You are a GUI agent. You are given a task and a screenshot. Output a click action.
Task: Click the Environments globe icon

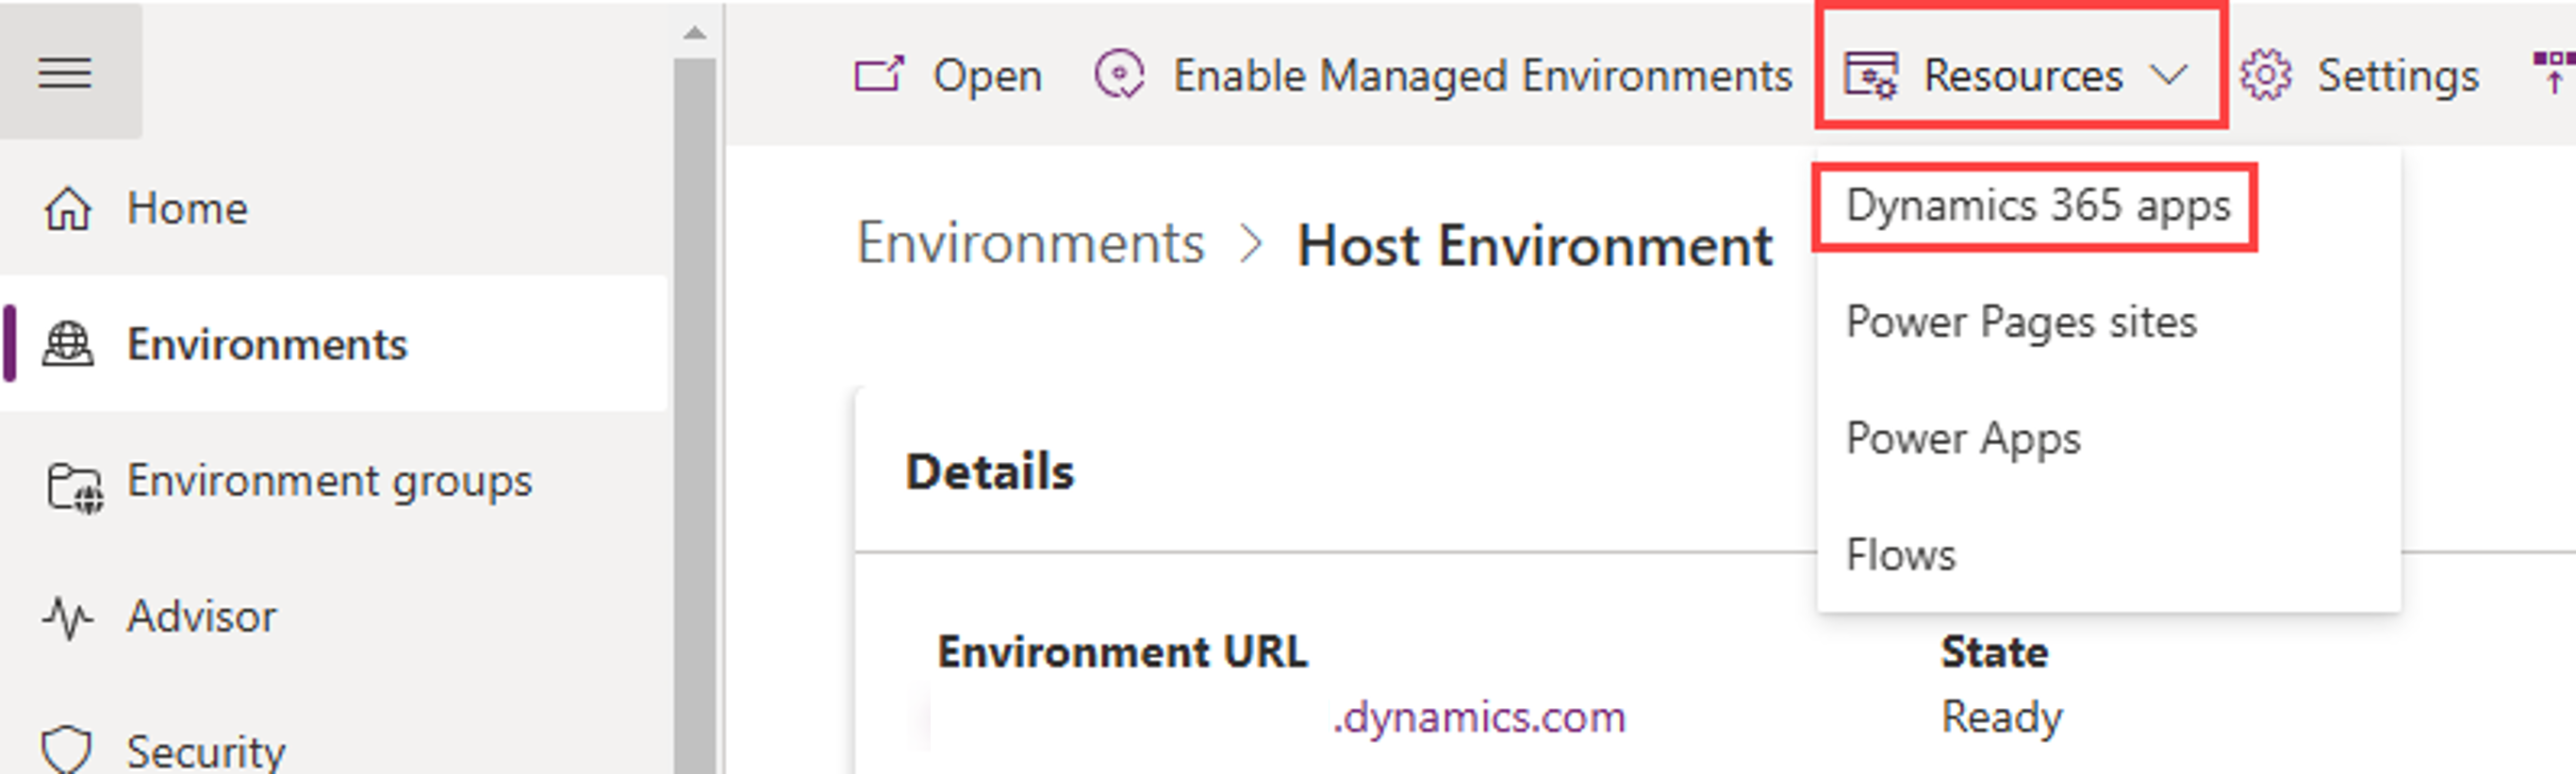click(x=68, y=345)
